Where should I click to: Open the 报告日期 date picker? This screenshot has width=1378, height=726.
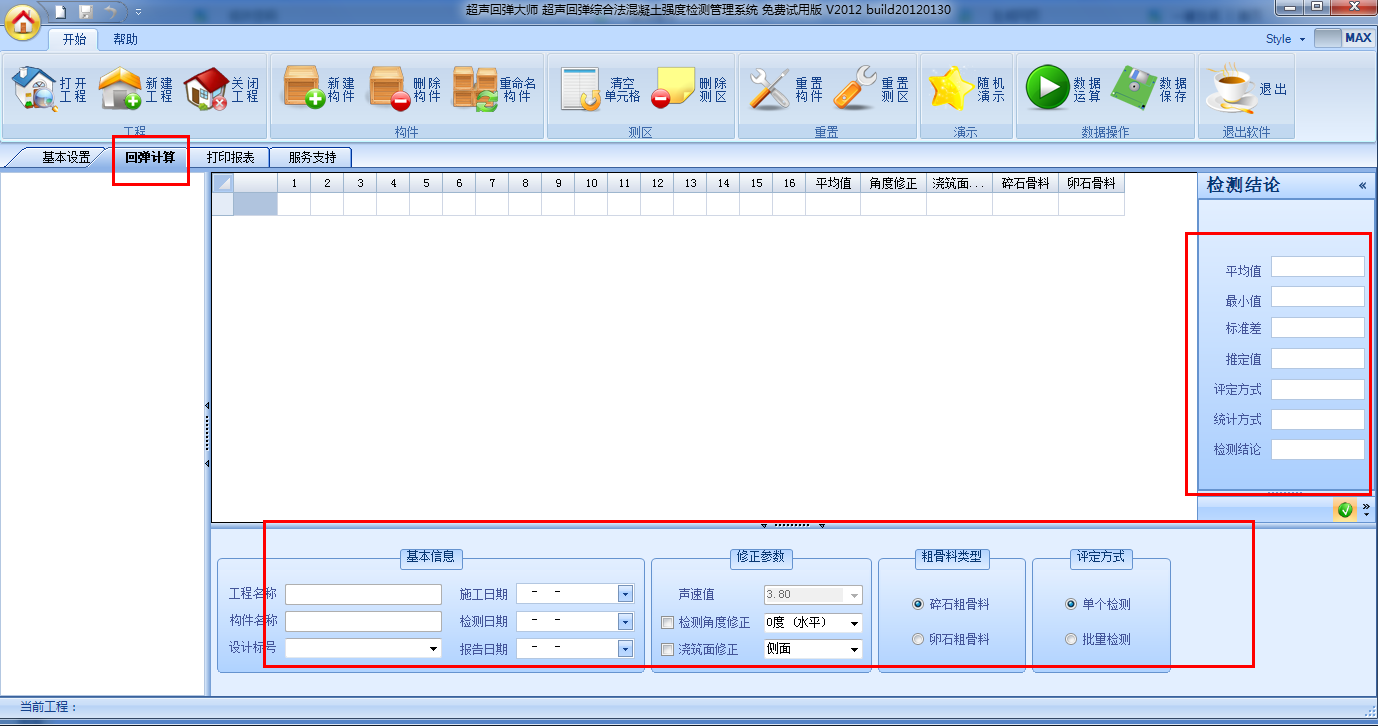625,649
